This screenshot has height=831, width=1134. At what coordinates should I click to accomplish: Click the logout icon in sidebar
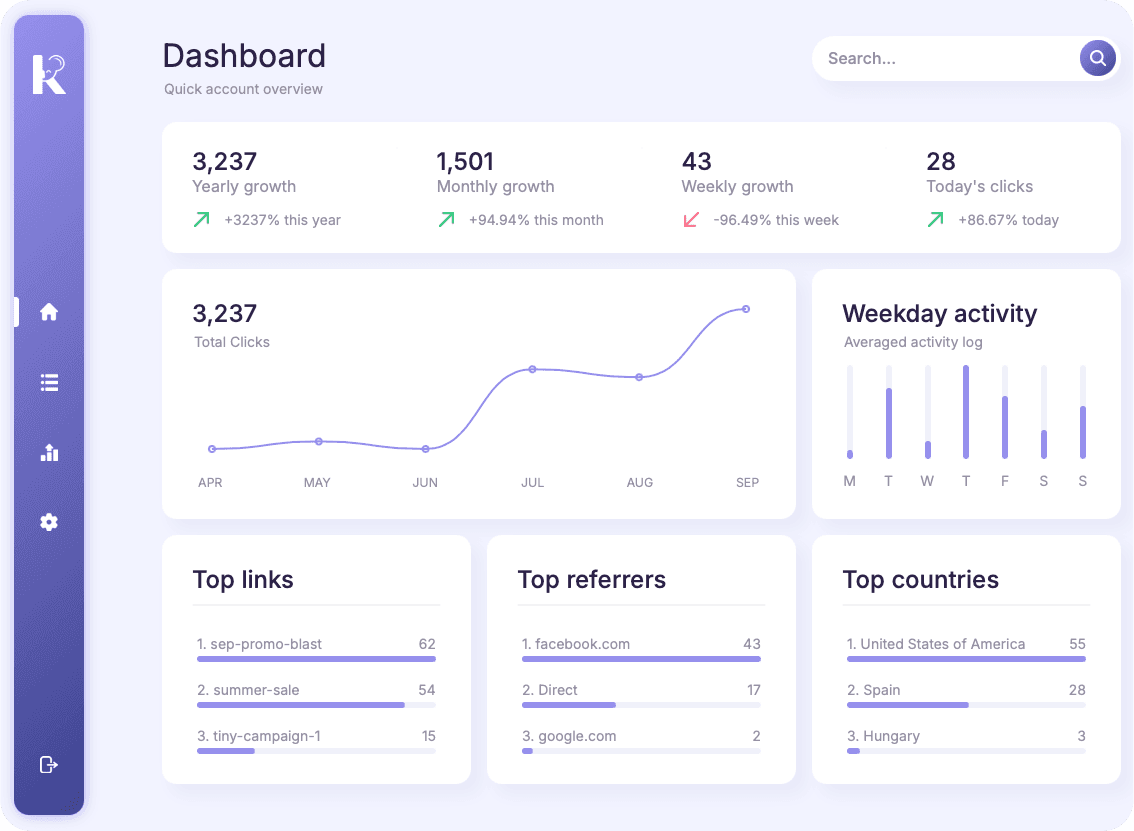click(49, 765)
